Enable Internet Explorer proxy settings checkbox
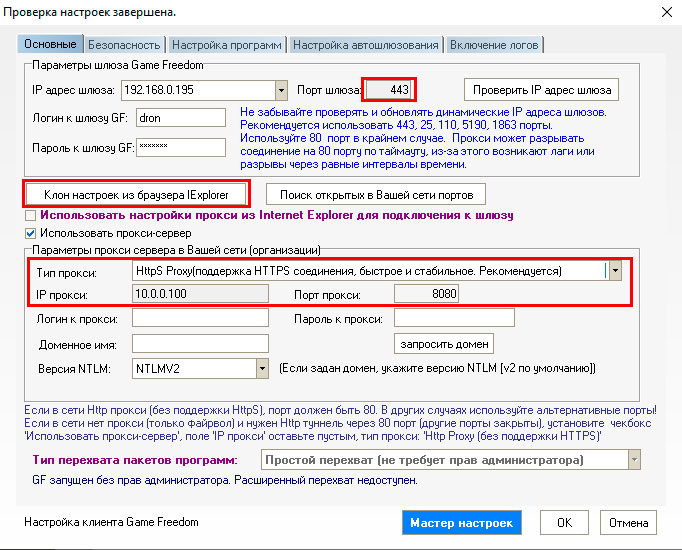This screenshot has height=550, width=682. click(30, 215)
